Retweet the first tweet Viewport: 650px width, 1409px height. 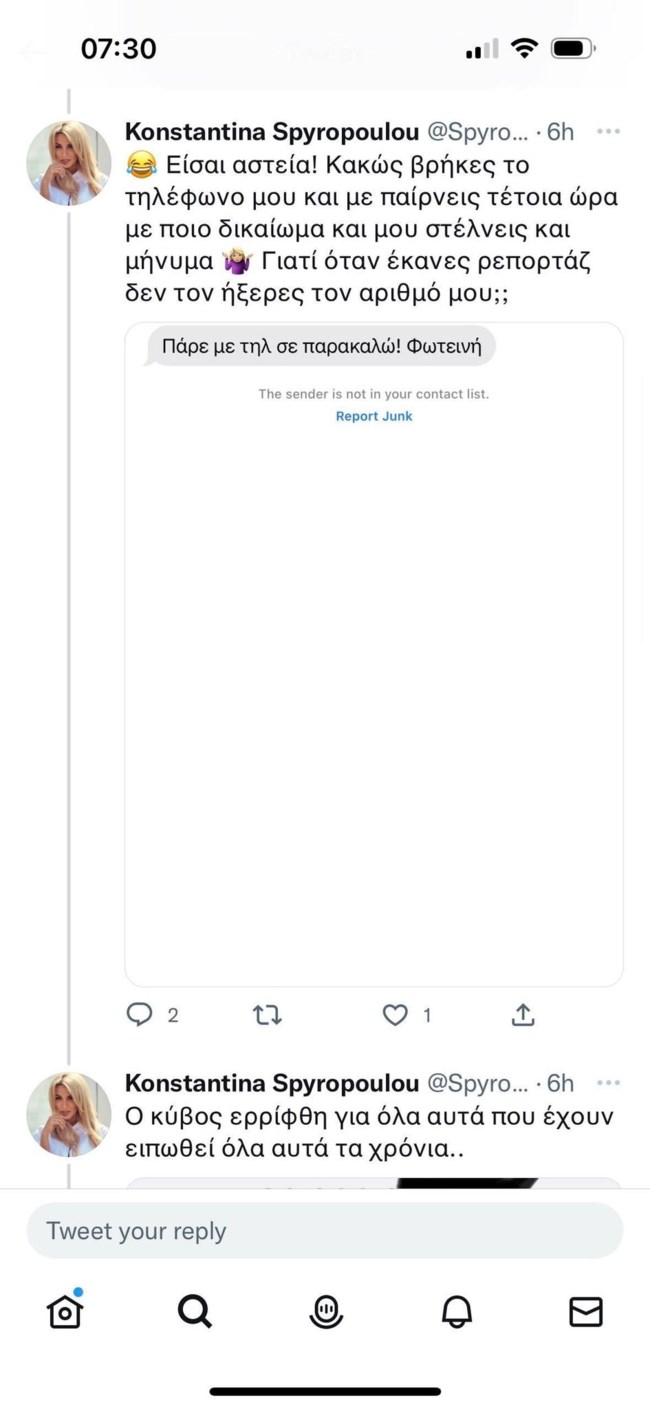click(x=267, y=1015)
